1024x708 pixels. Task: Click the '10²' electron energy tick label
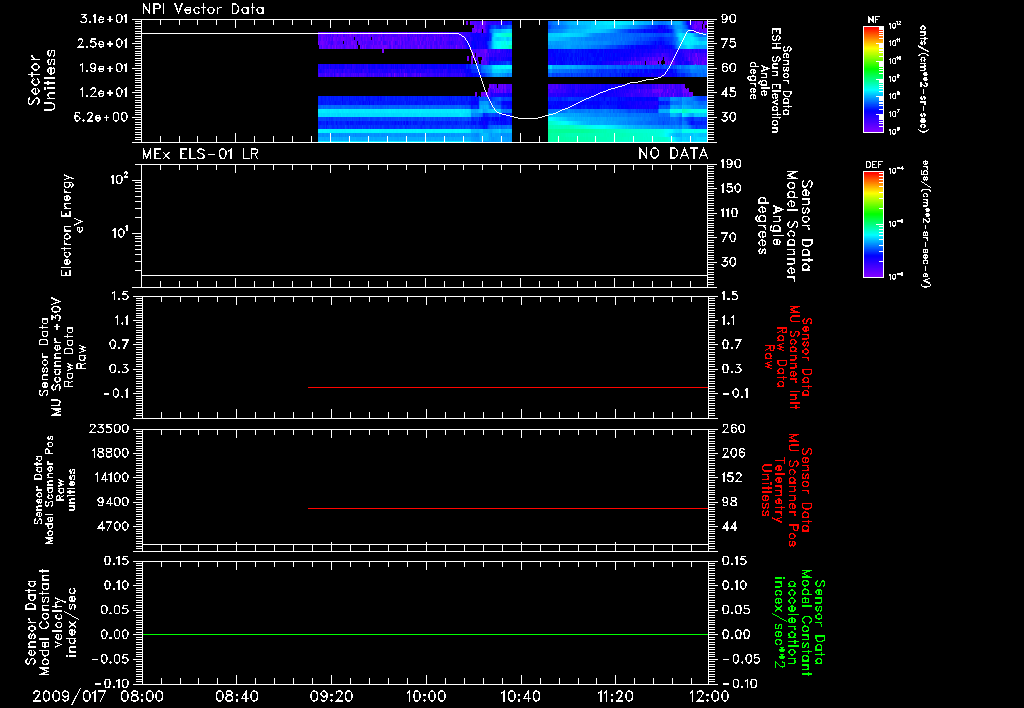pos(120,178)
